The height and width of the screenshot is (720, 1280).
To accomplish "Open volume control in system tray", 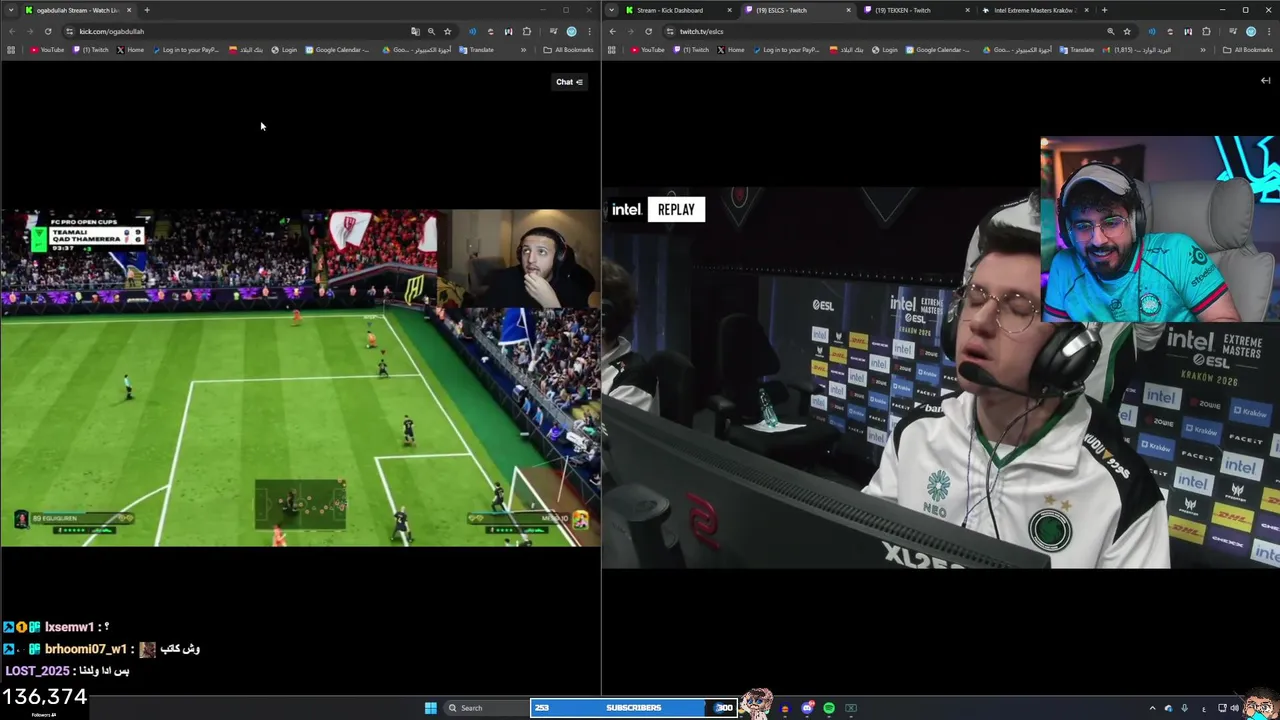I will (x=1234, y=708).
